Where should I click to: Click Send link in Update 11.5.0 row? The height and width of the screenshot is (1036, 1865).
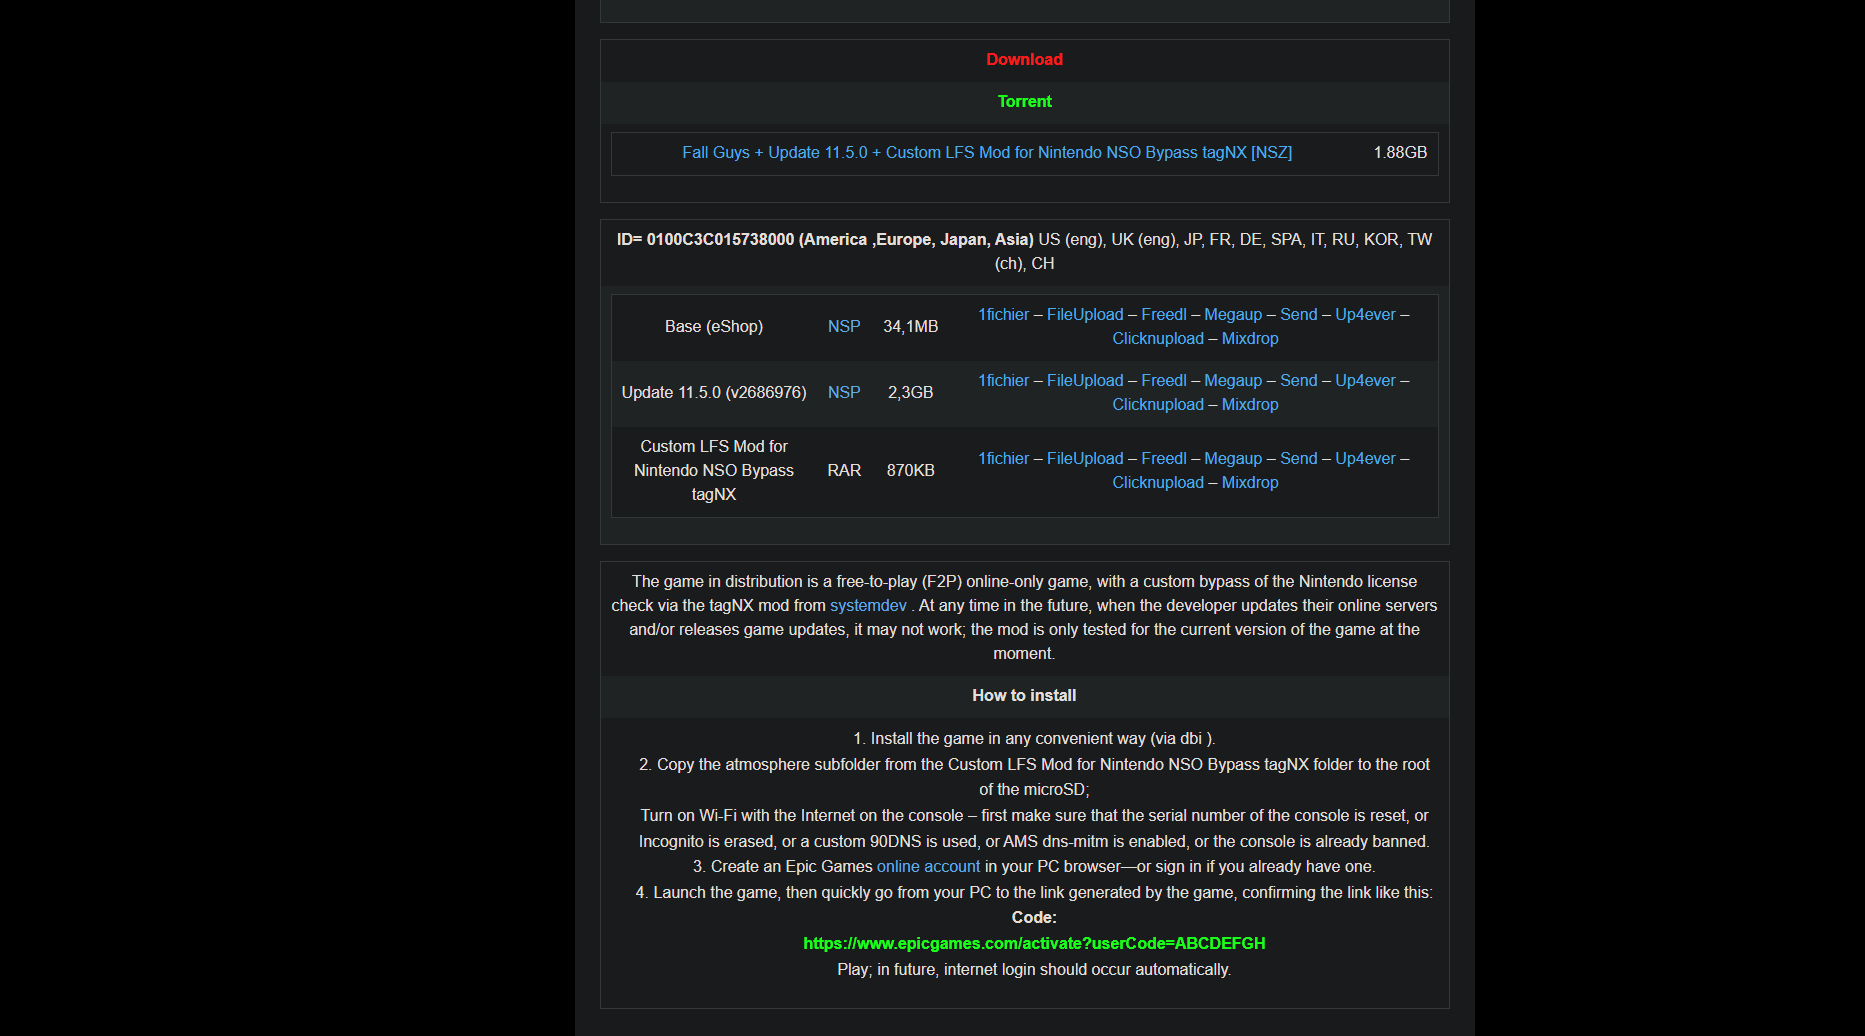(1299, 381)
